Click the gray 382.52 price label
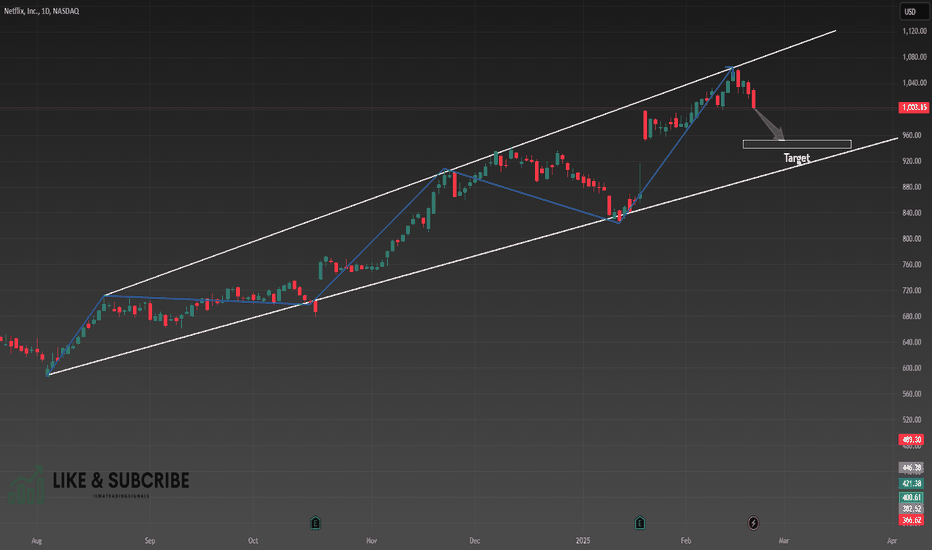932x550 pixels. pos(911,509)
